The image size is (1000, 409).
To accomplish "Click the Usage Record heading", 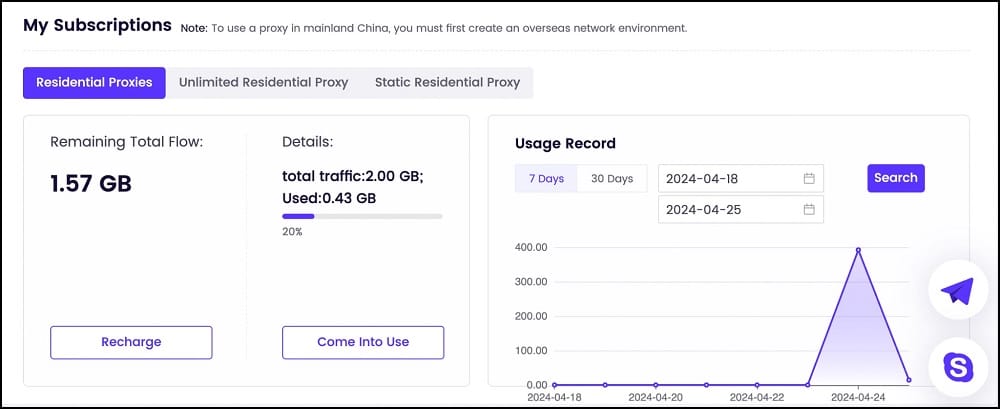I will pos(565,144).
